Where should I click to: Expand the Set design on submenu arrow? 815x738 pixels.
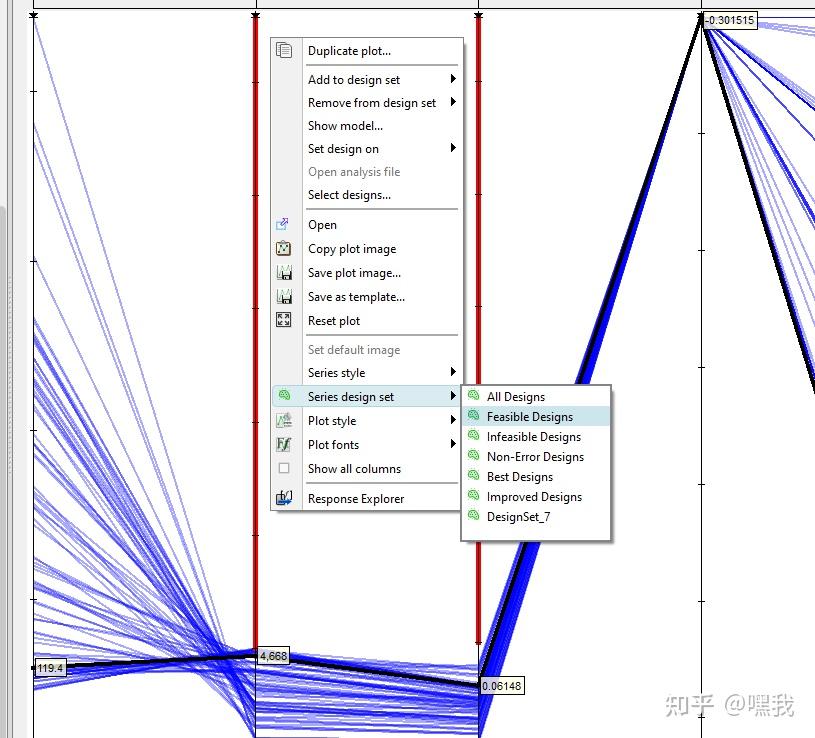coord(453,148)
